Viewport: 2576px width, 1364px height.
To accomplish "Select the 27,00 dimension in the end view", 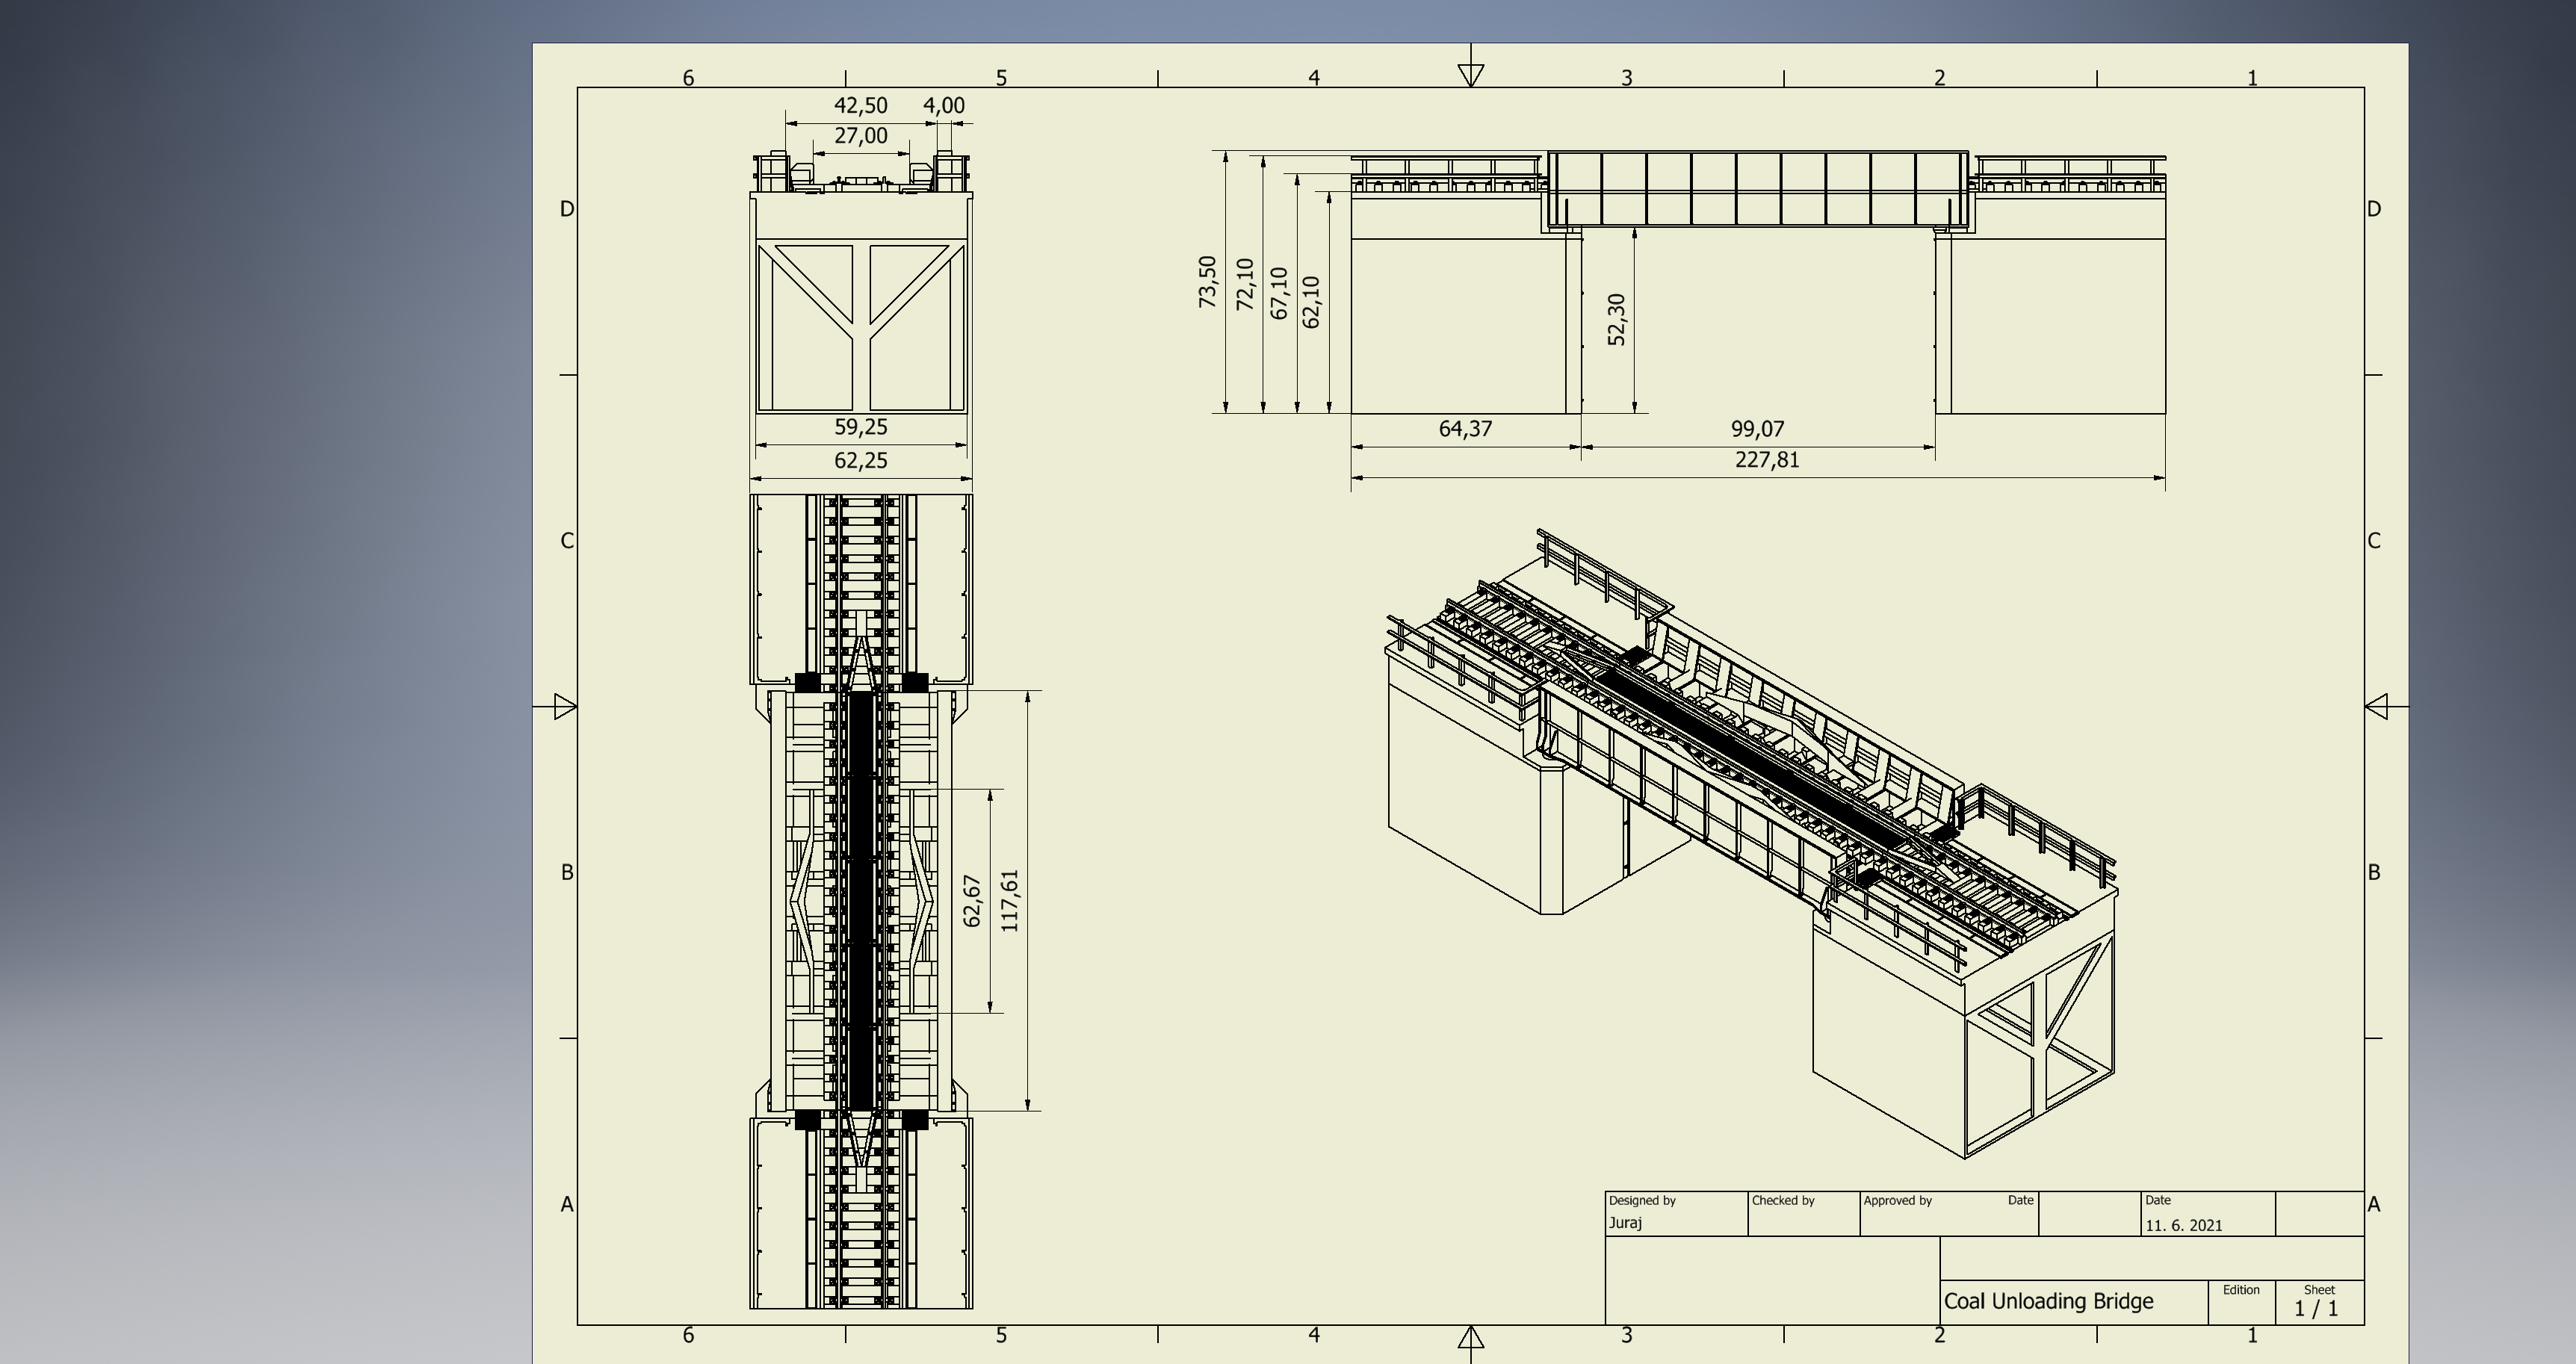I will (860, 136).
